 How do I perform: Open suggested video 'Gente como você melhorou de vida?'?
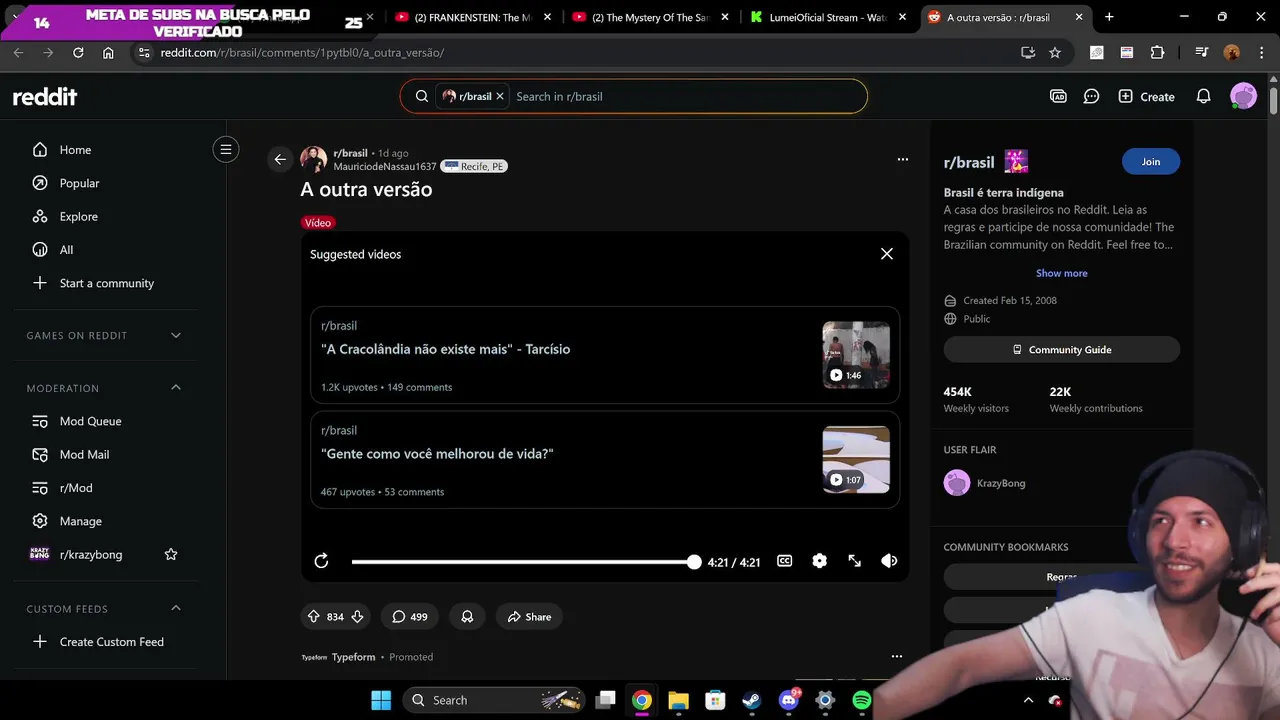(x=605, y=460)
